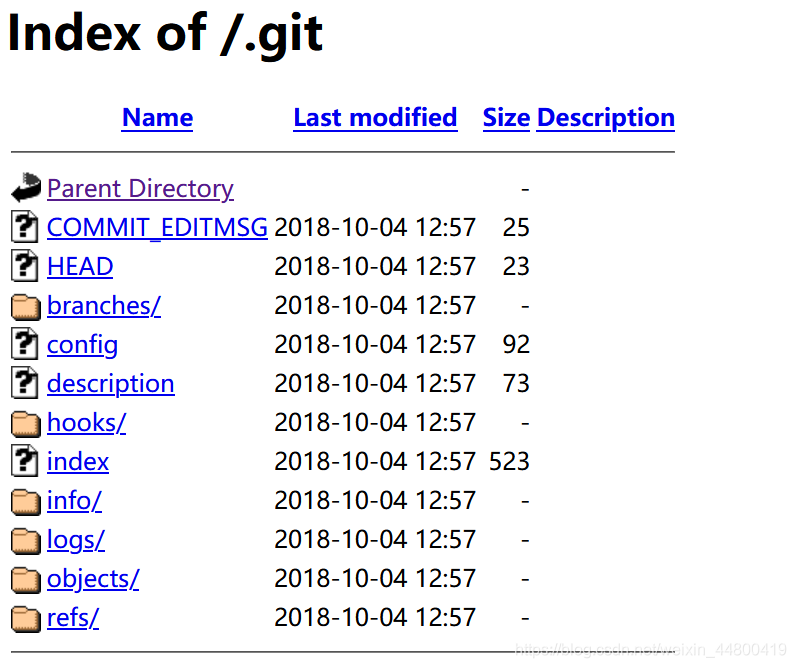Open the COMMIT_EDITMSG file link
The width and height of the screenshot is (796, 668).
[x=157, y=227]
